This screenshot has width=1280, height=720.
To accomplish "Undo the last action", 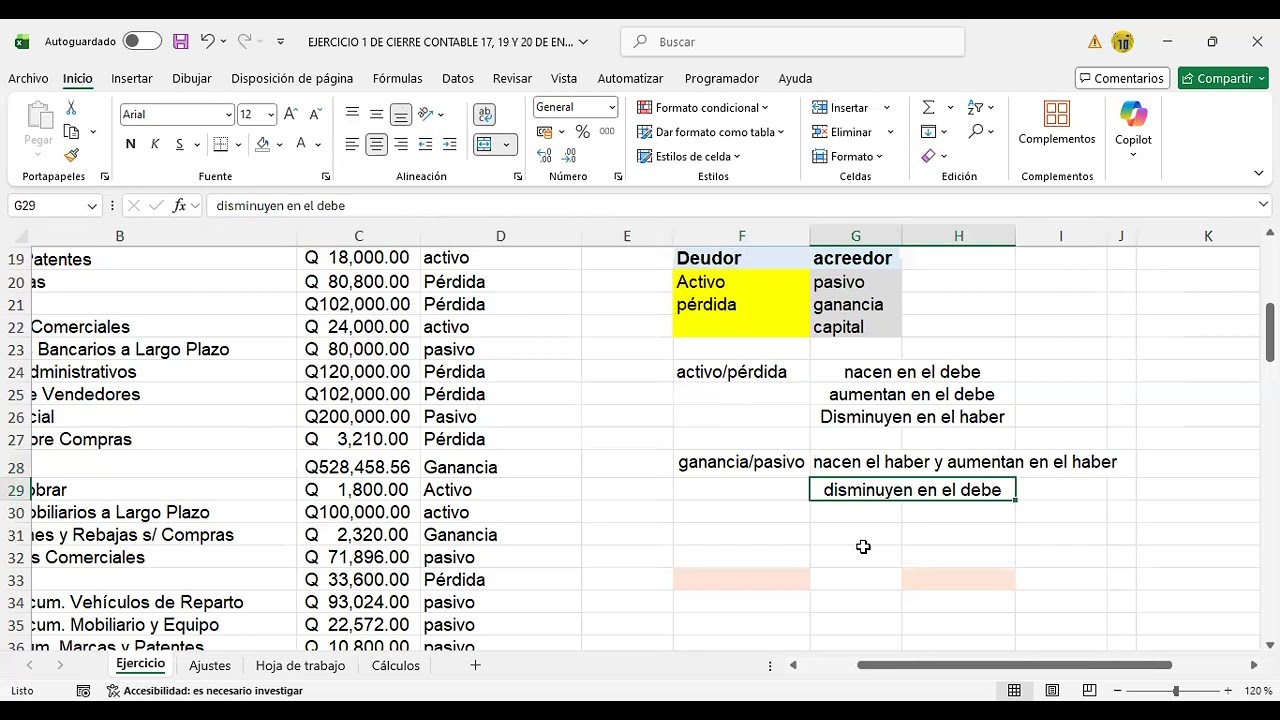I will (x=207, y=41).
